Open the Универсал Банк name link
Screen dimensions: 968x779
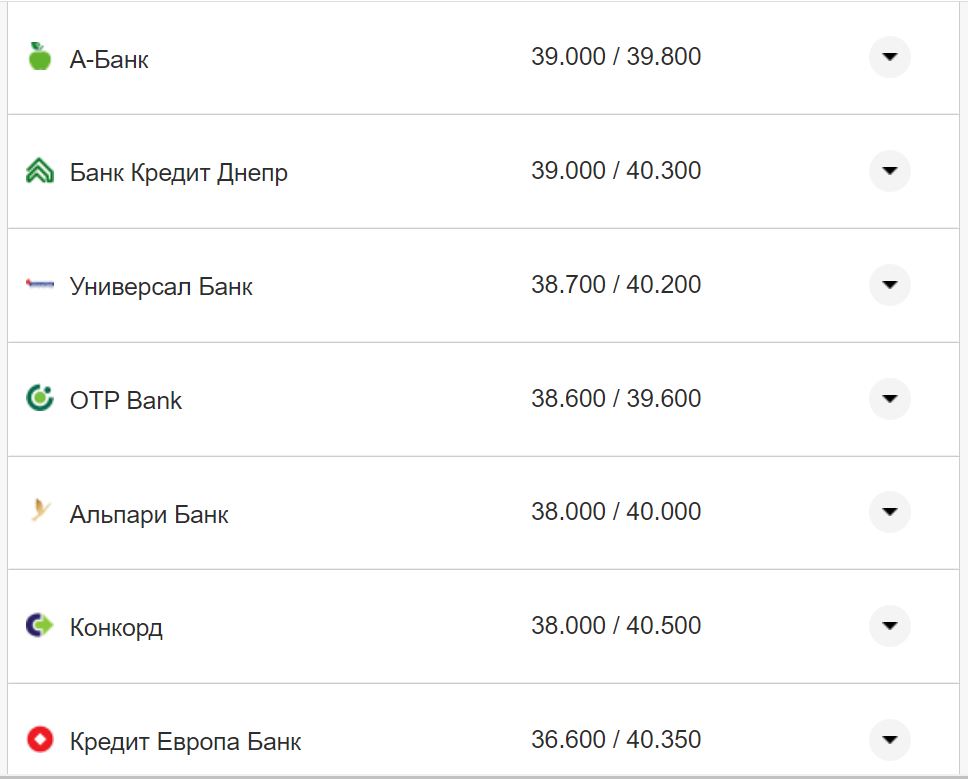click(x=161, y=287)
